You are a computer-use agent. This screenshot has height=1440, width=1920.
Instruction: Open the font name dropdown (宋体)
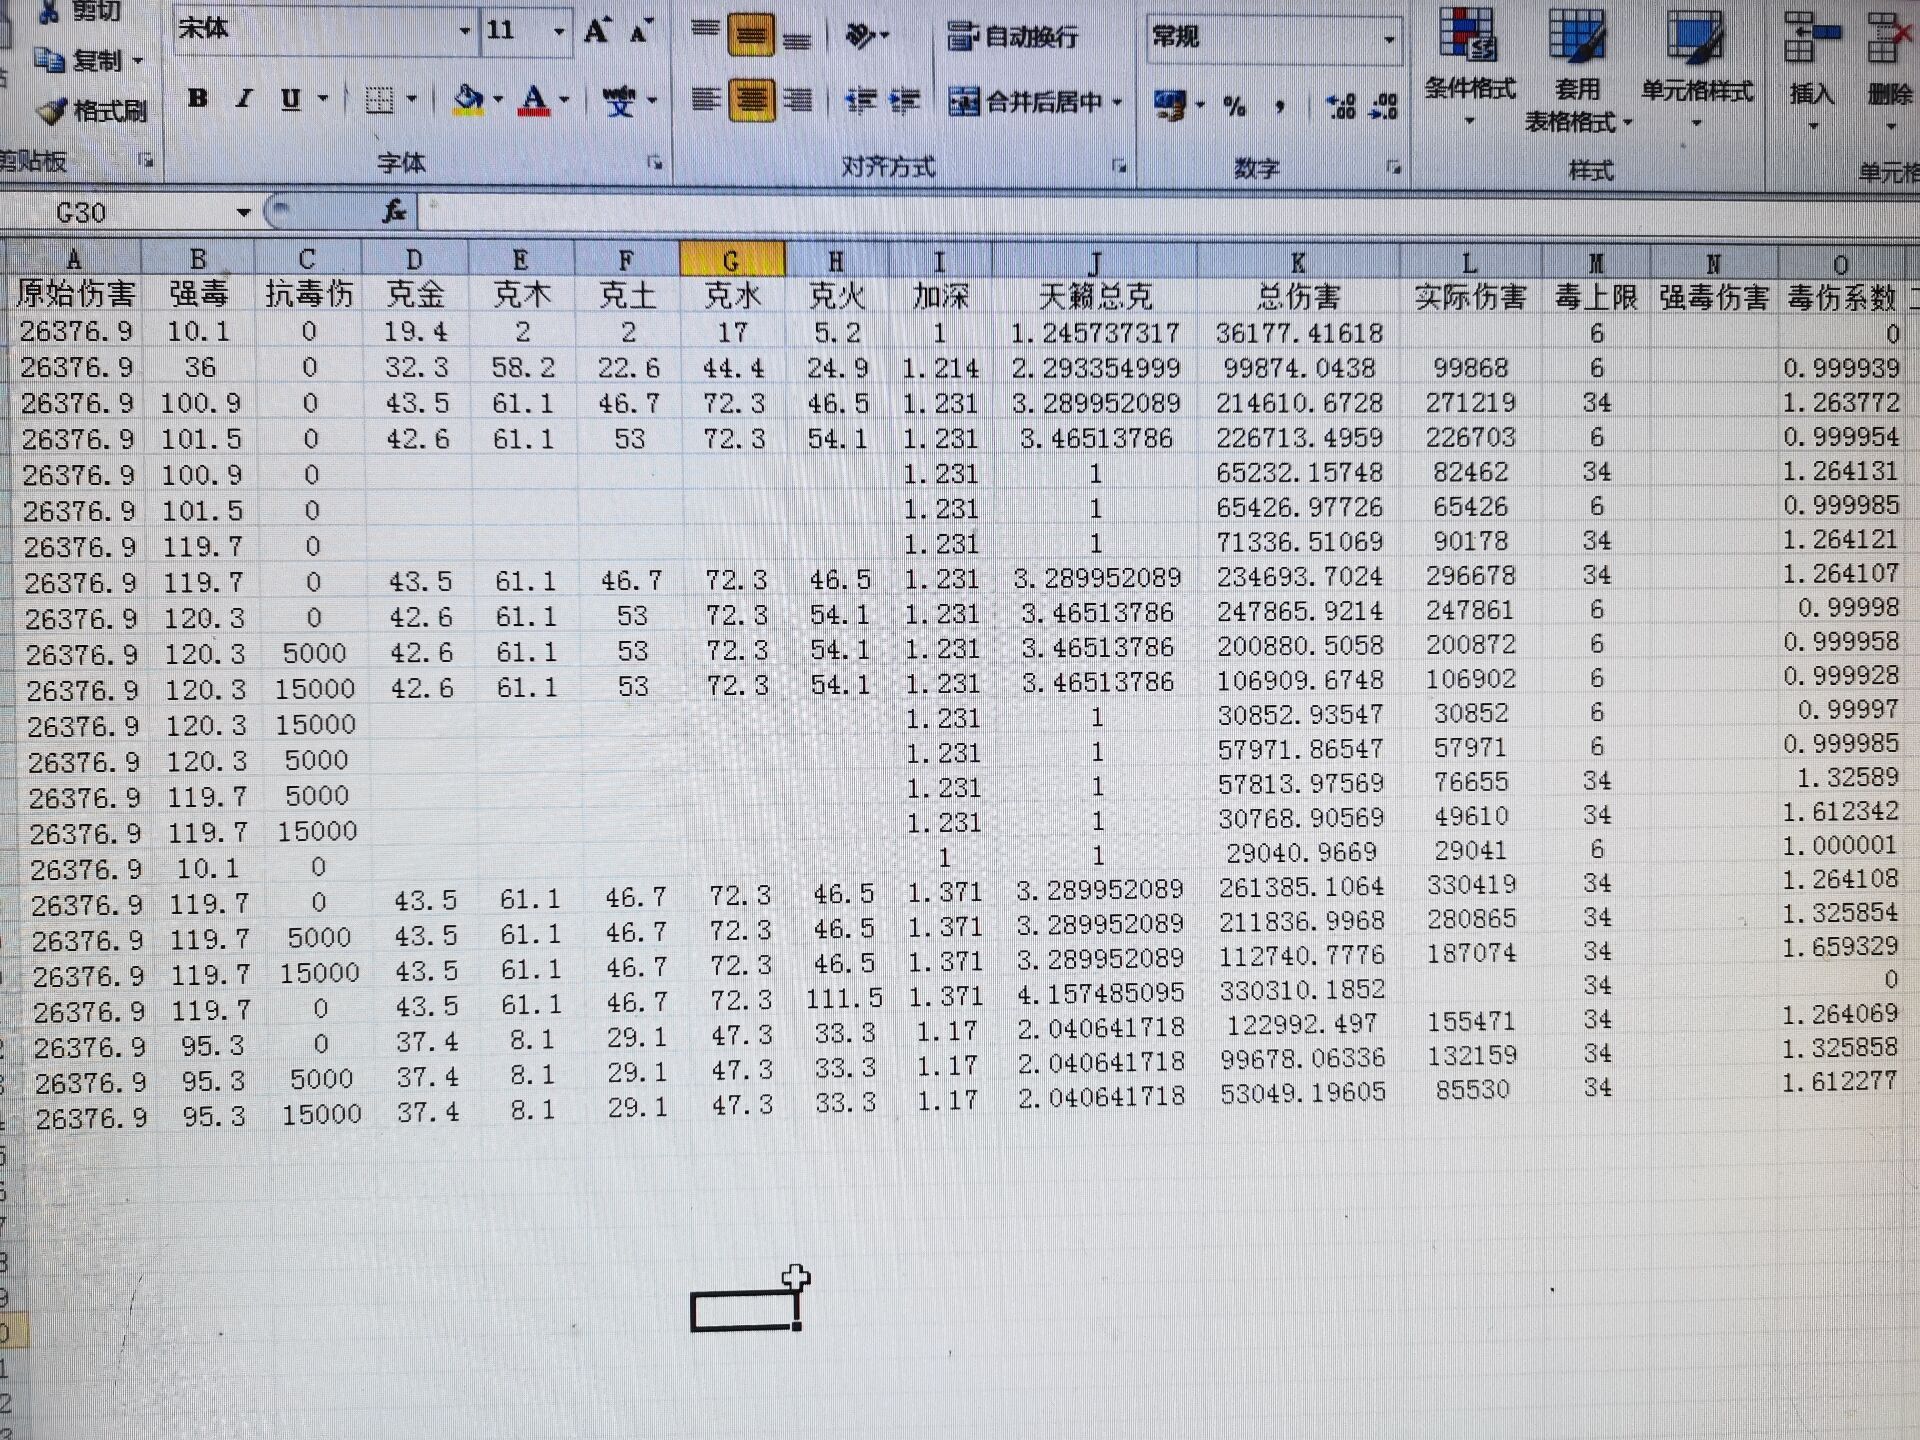tap(464, 30)
